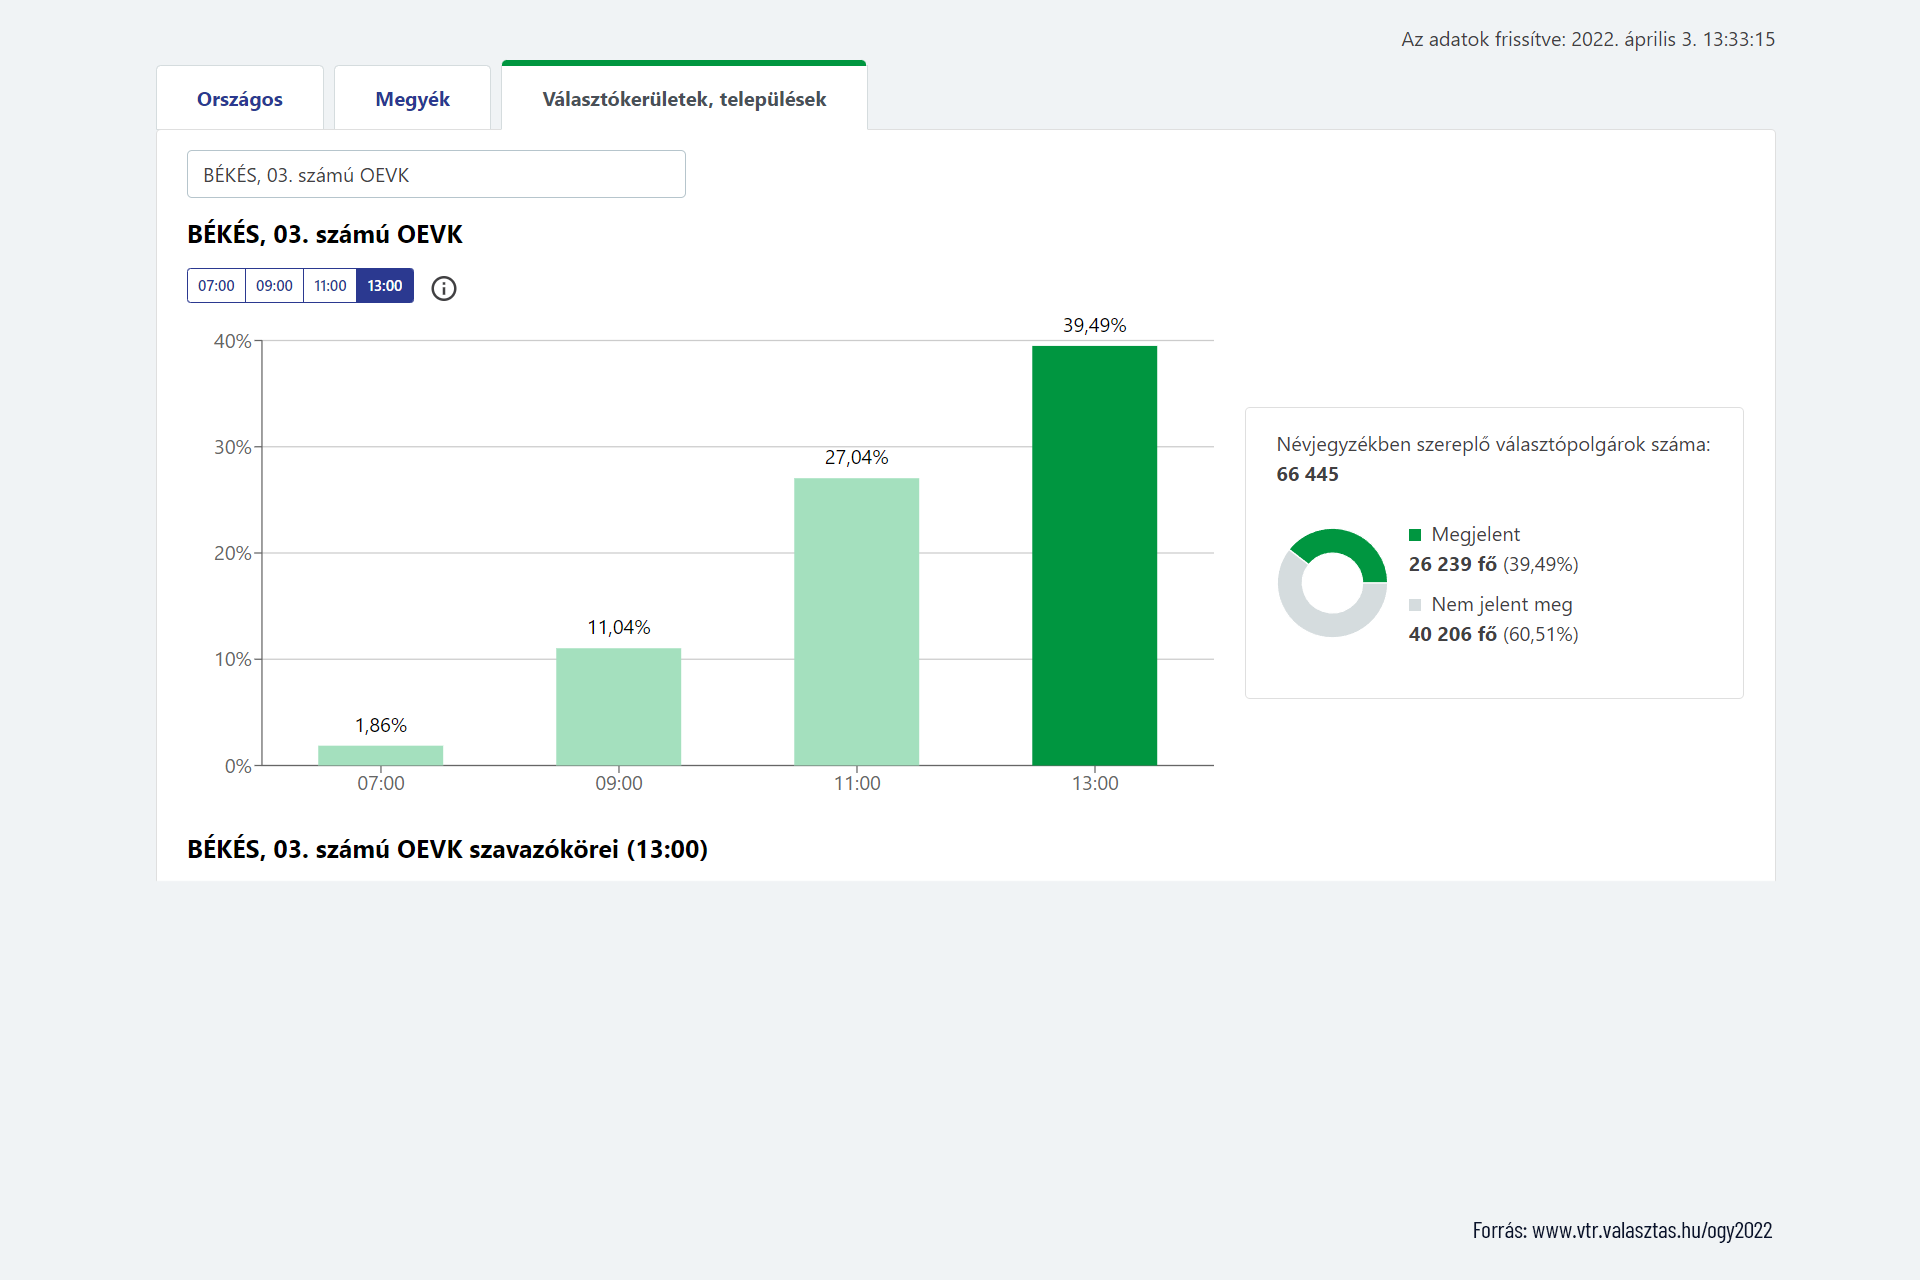Open Választókerületek, települések tab

click(x=684, y=99)
